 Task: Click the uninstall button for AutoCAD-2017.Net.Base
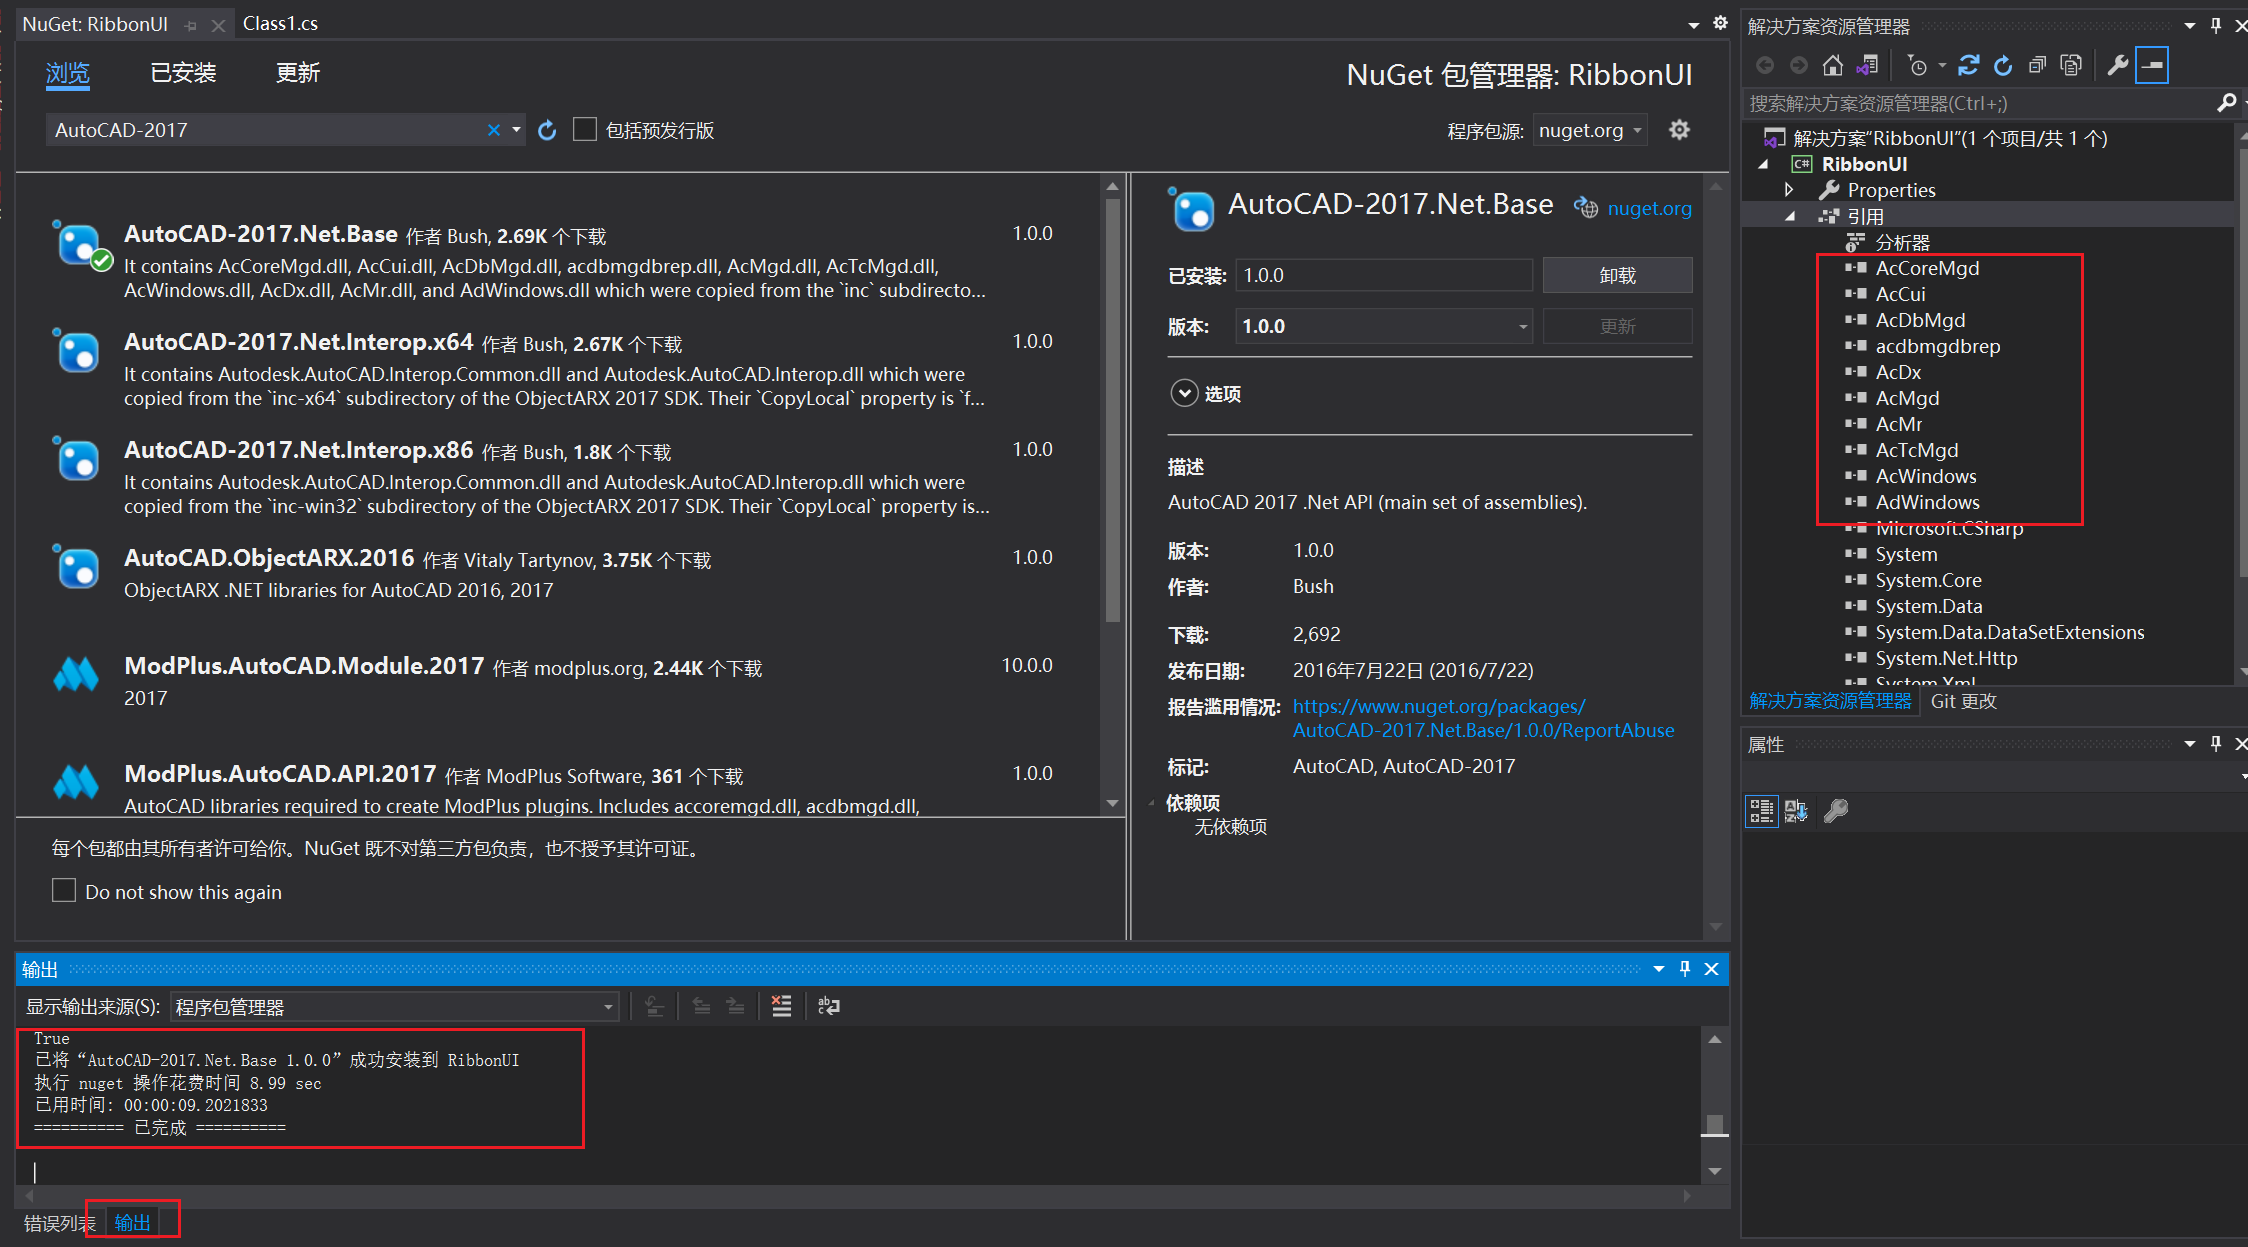coord(1617,275)
